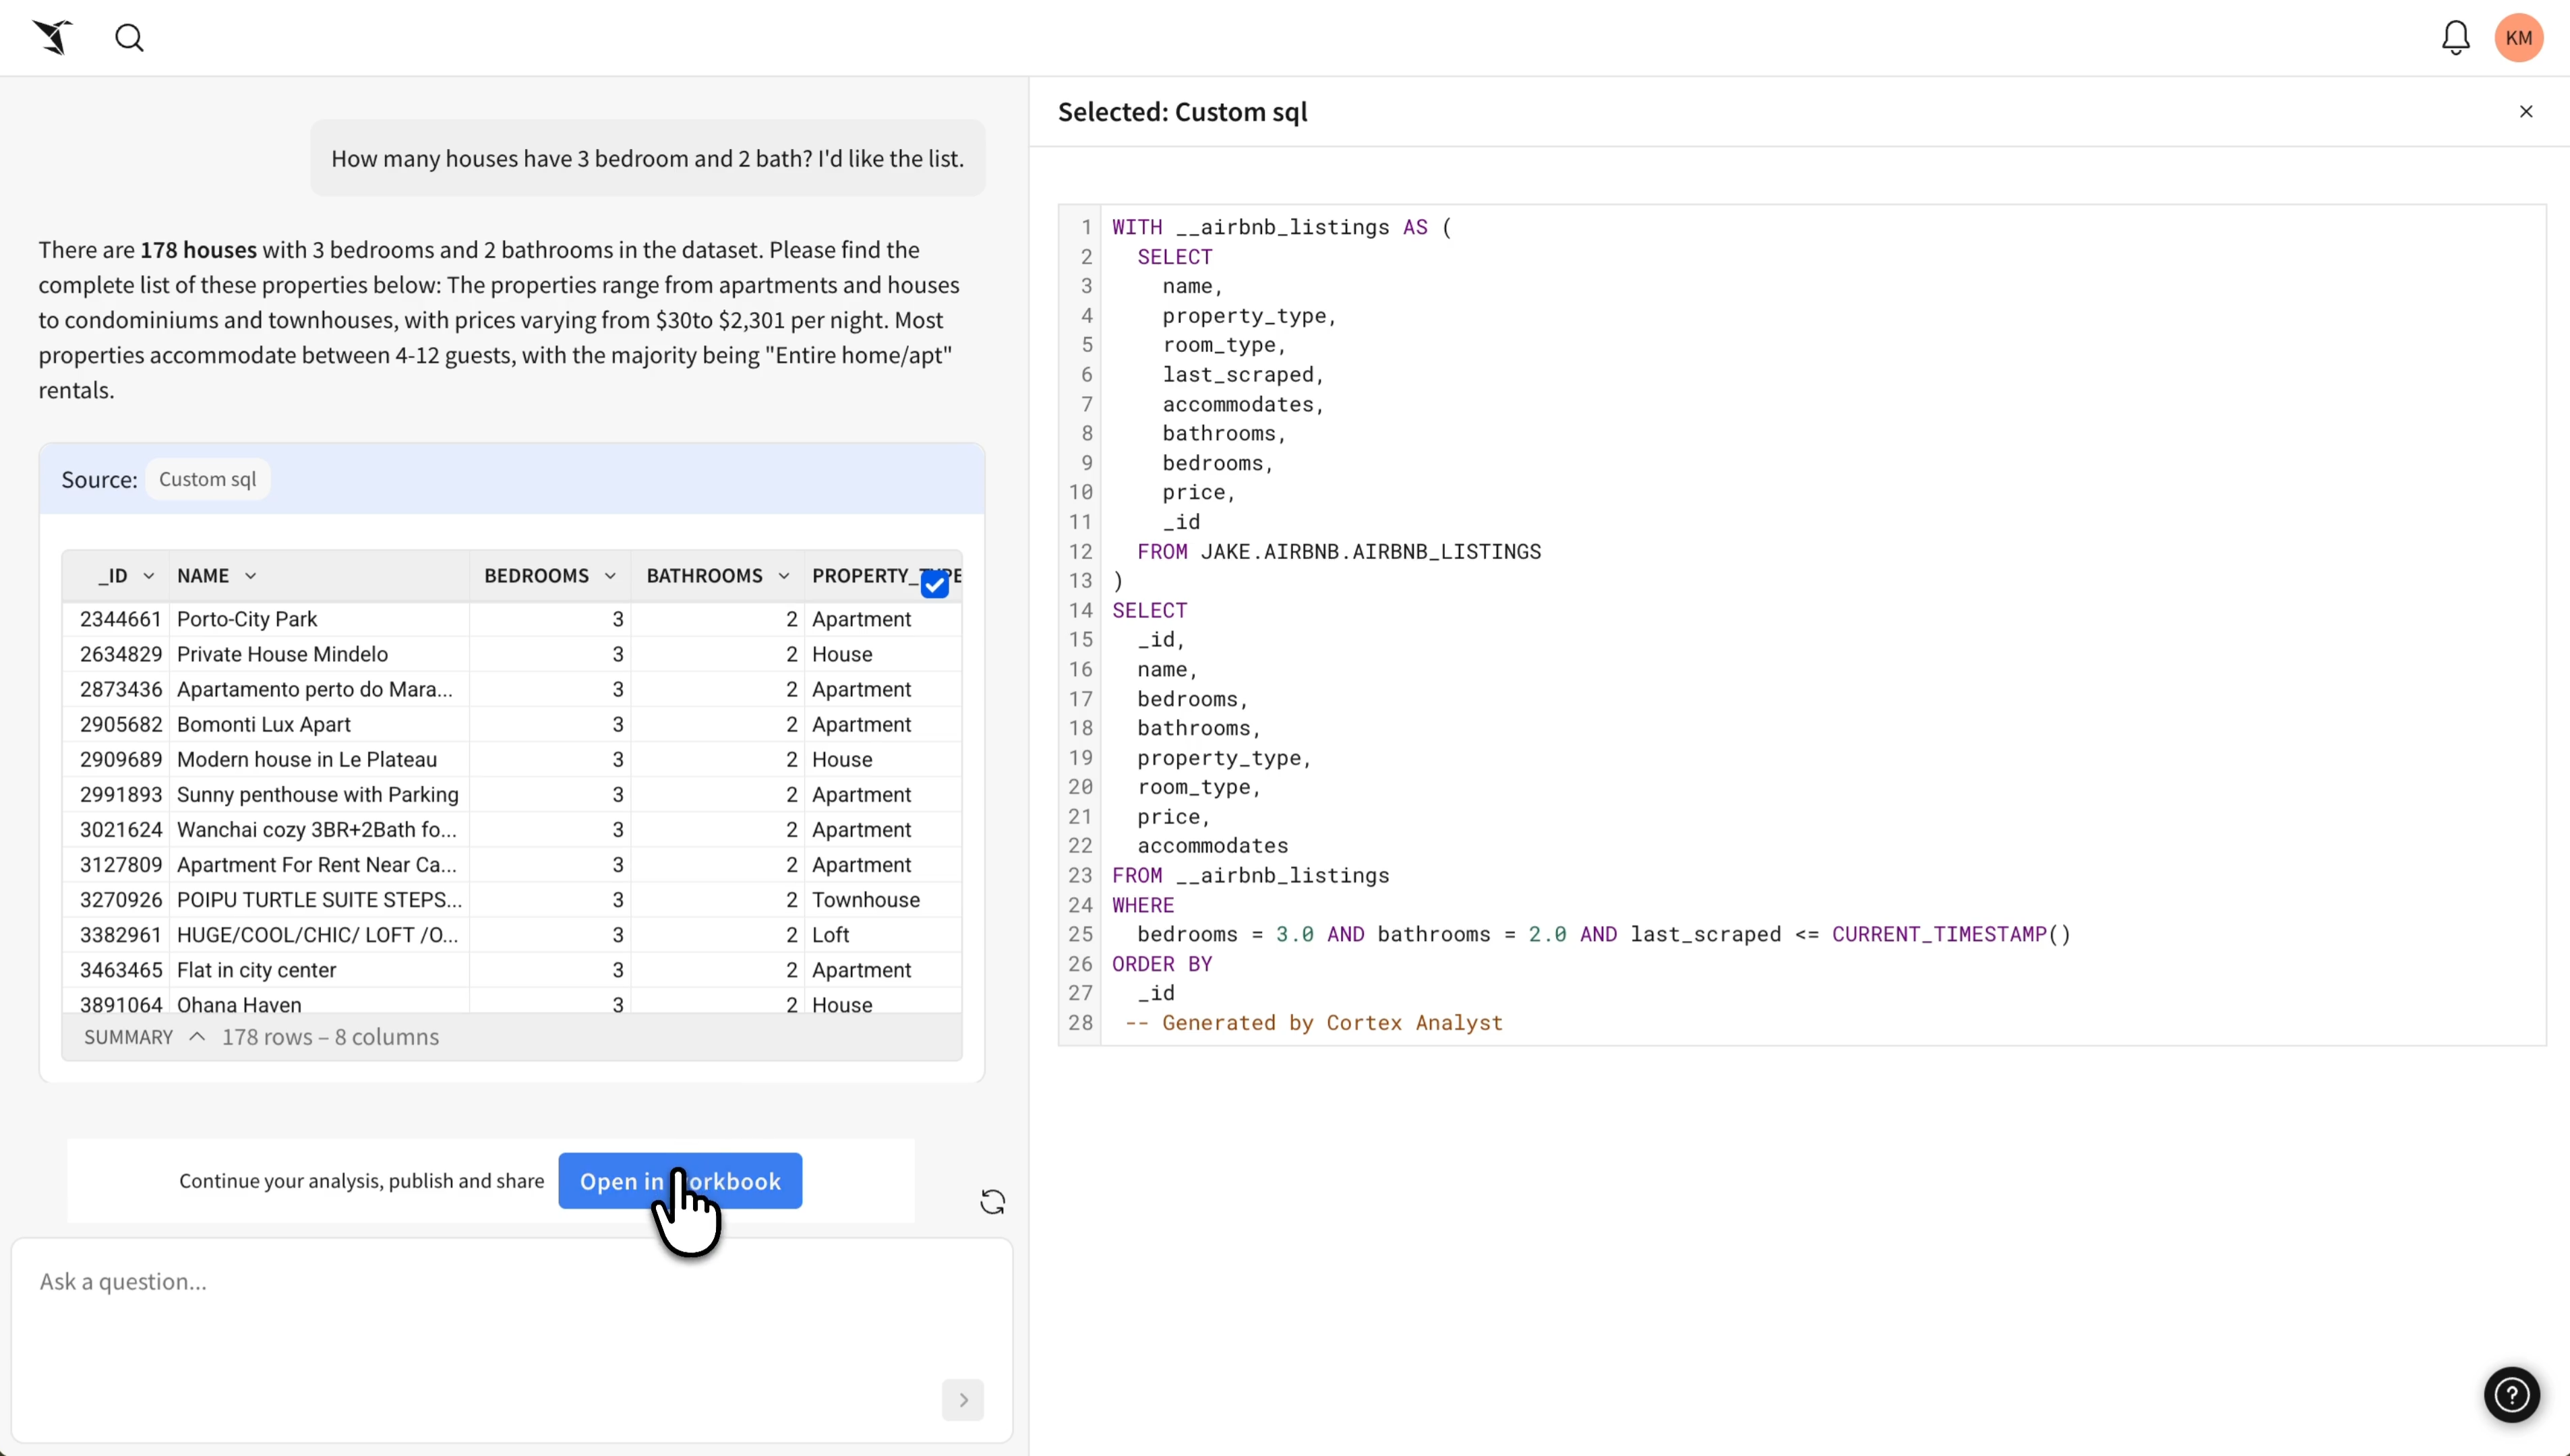The image size is (2570, 1456).
Task: Click the bird logo home icon
Action: click(52, 38)
